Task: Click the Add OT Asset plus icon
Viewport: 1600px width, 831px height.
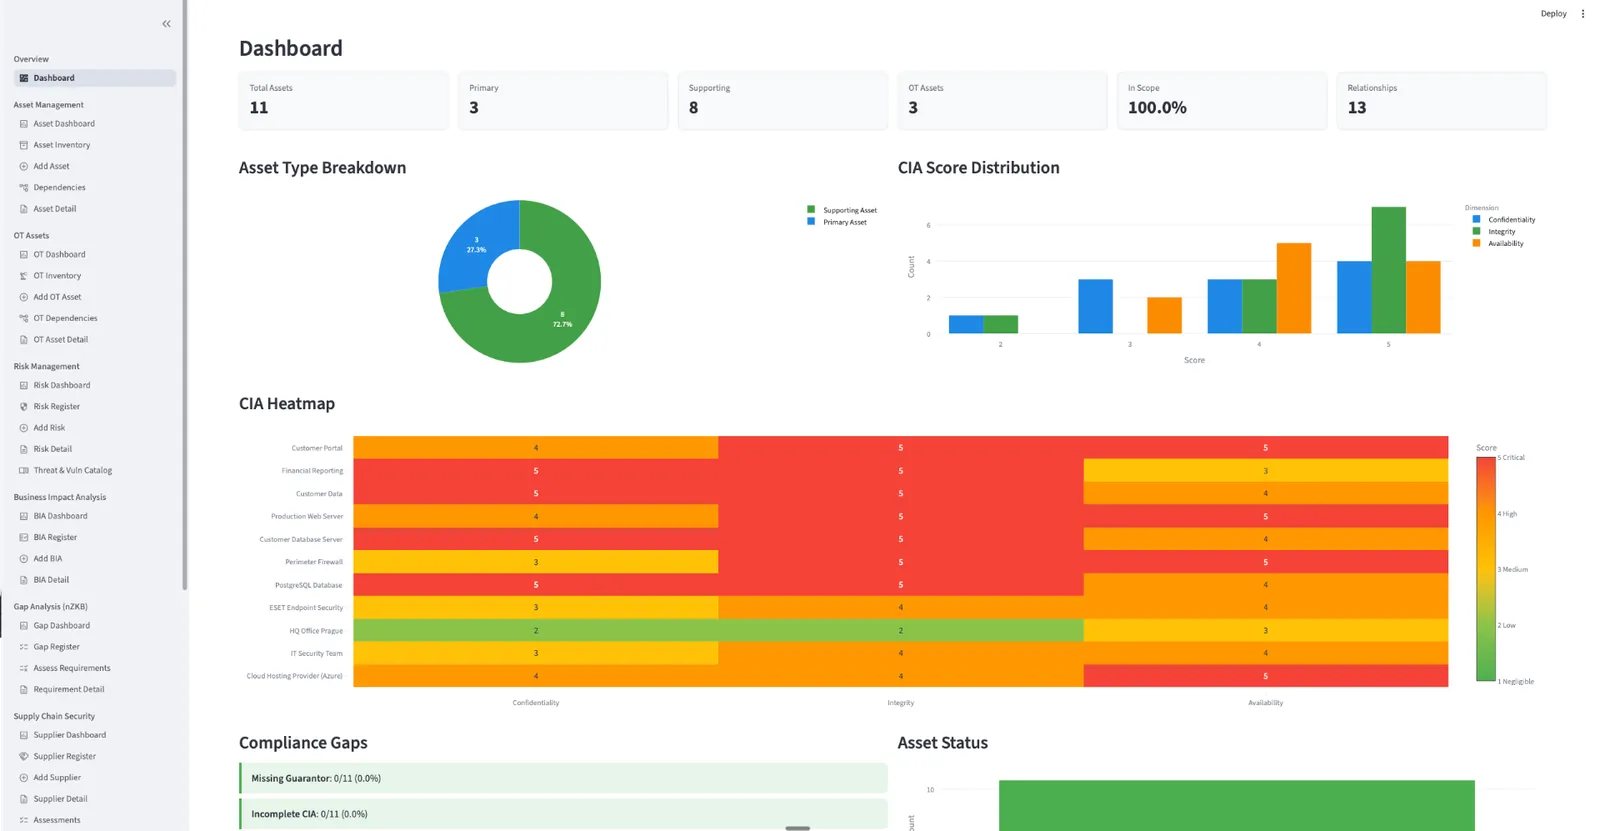Action: [24, 297]
